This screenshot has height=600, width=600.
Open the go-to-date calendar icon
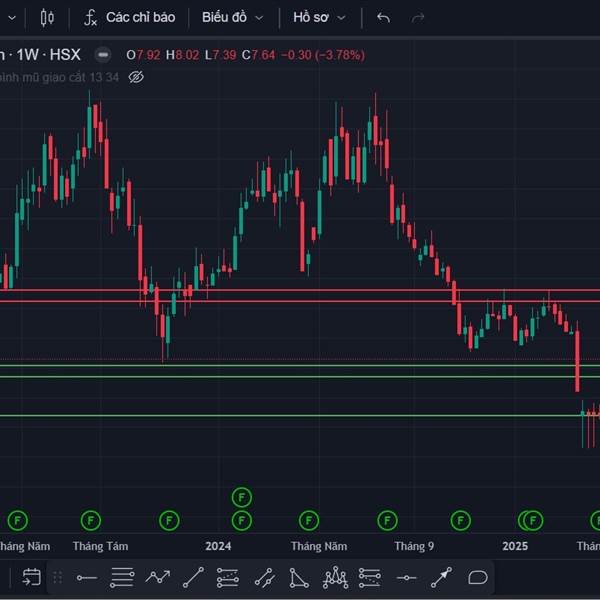pyautogui.click(x=31, y=577)
